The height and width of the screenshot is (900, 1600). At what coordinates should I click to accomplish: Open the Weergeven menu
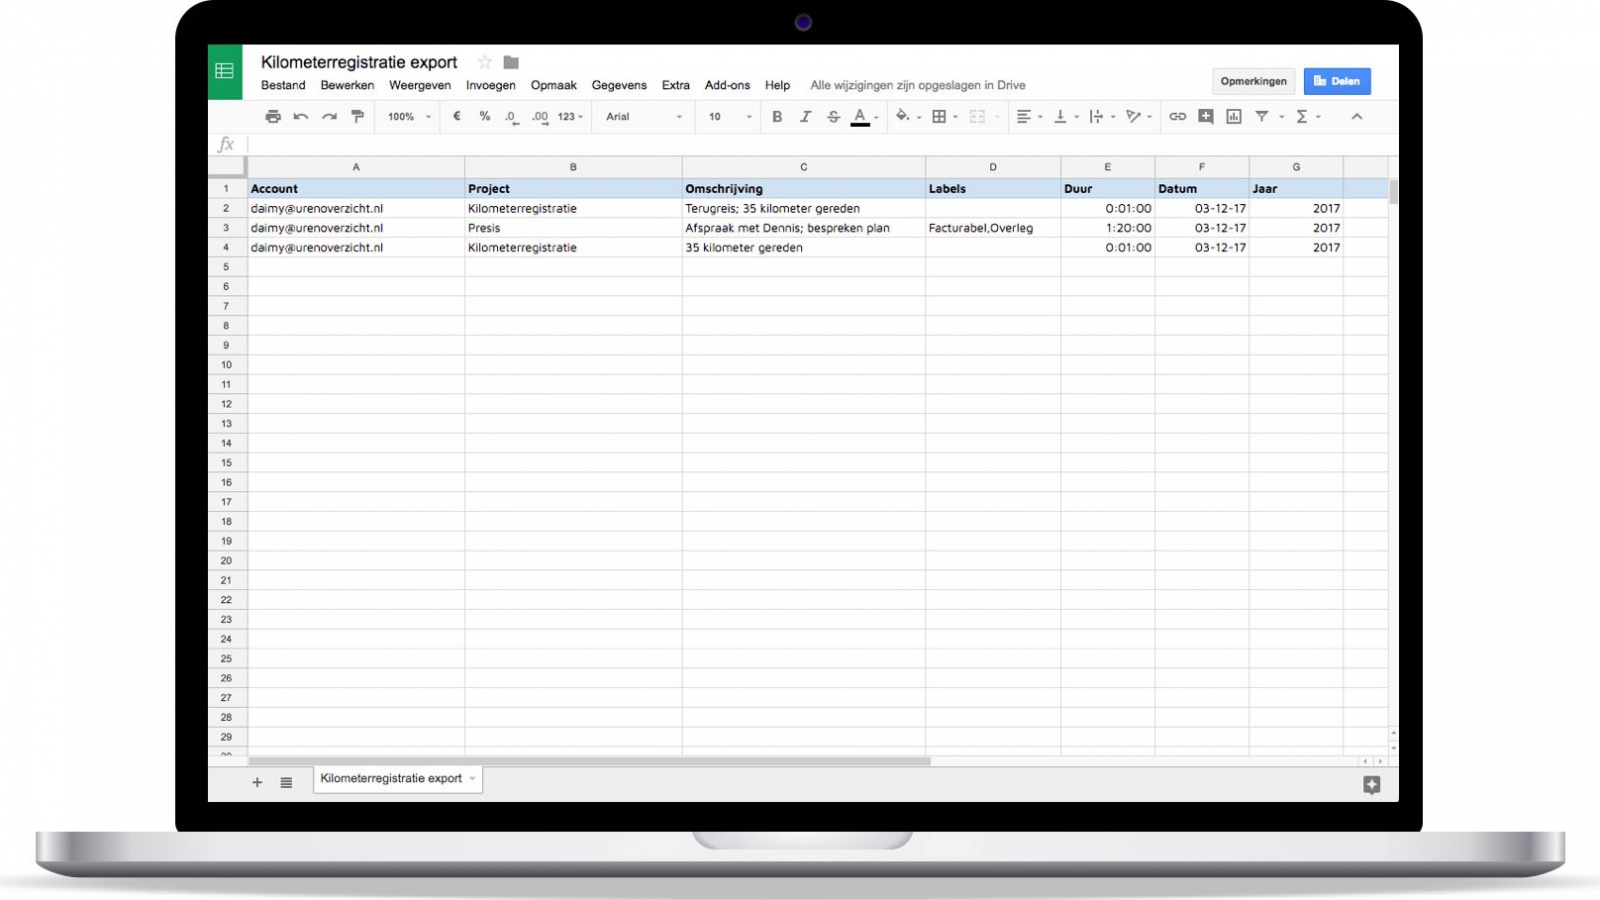click(x=420, y=85)
